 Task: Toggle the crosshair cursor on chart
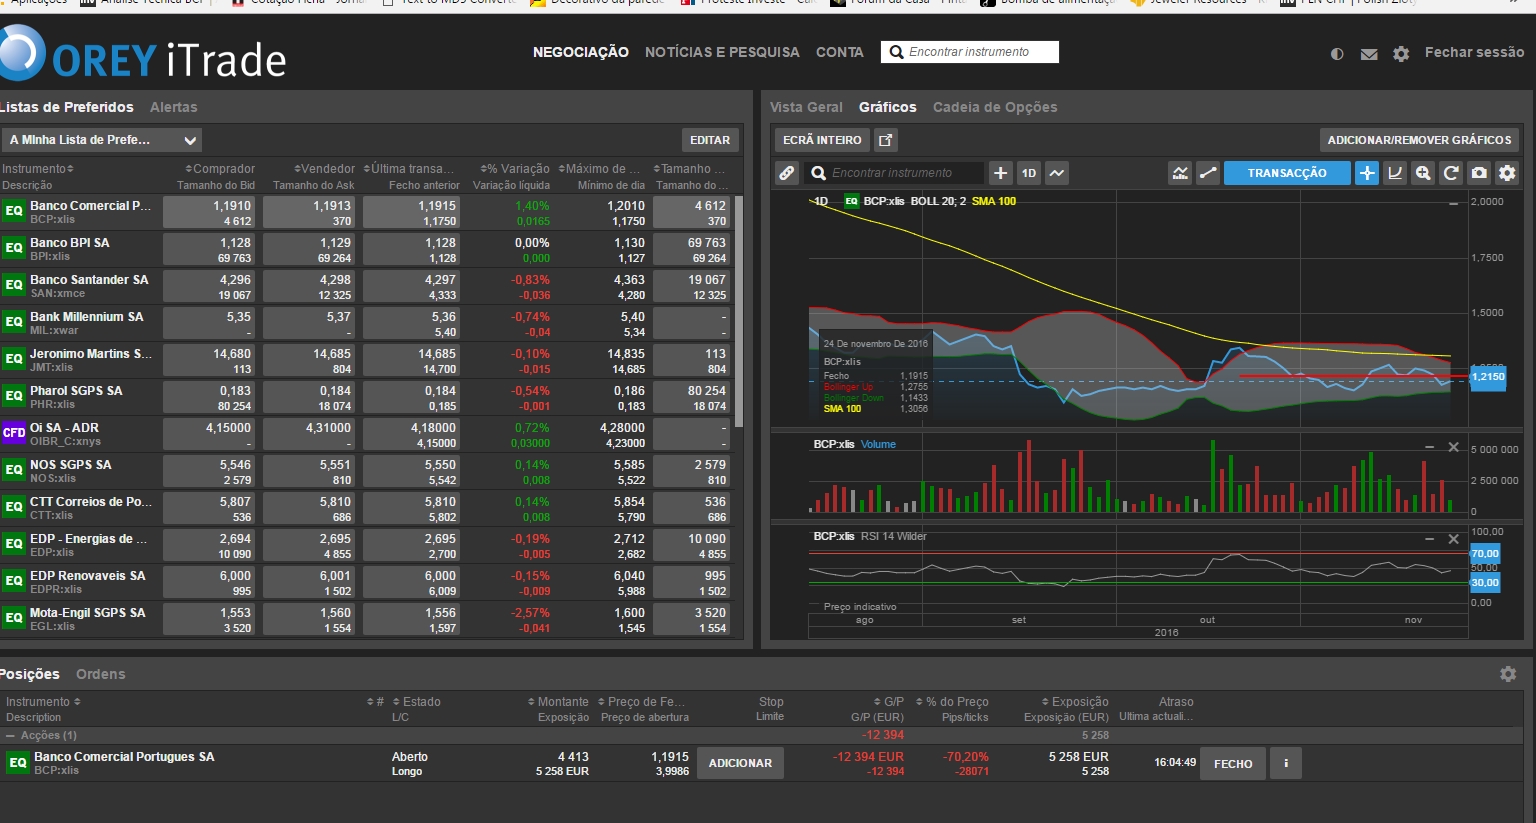1367,173
